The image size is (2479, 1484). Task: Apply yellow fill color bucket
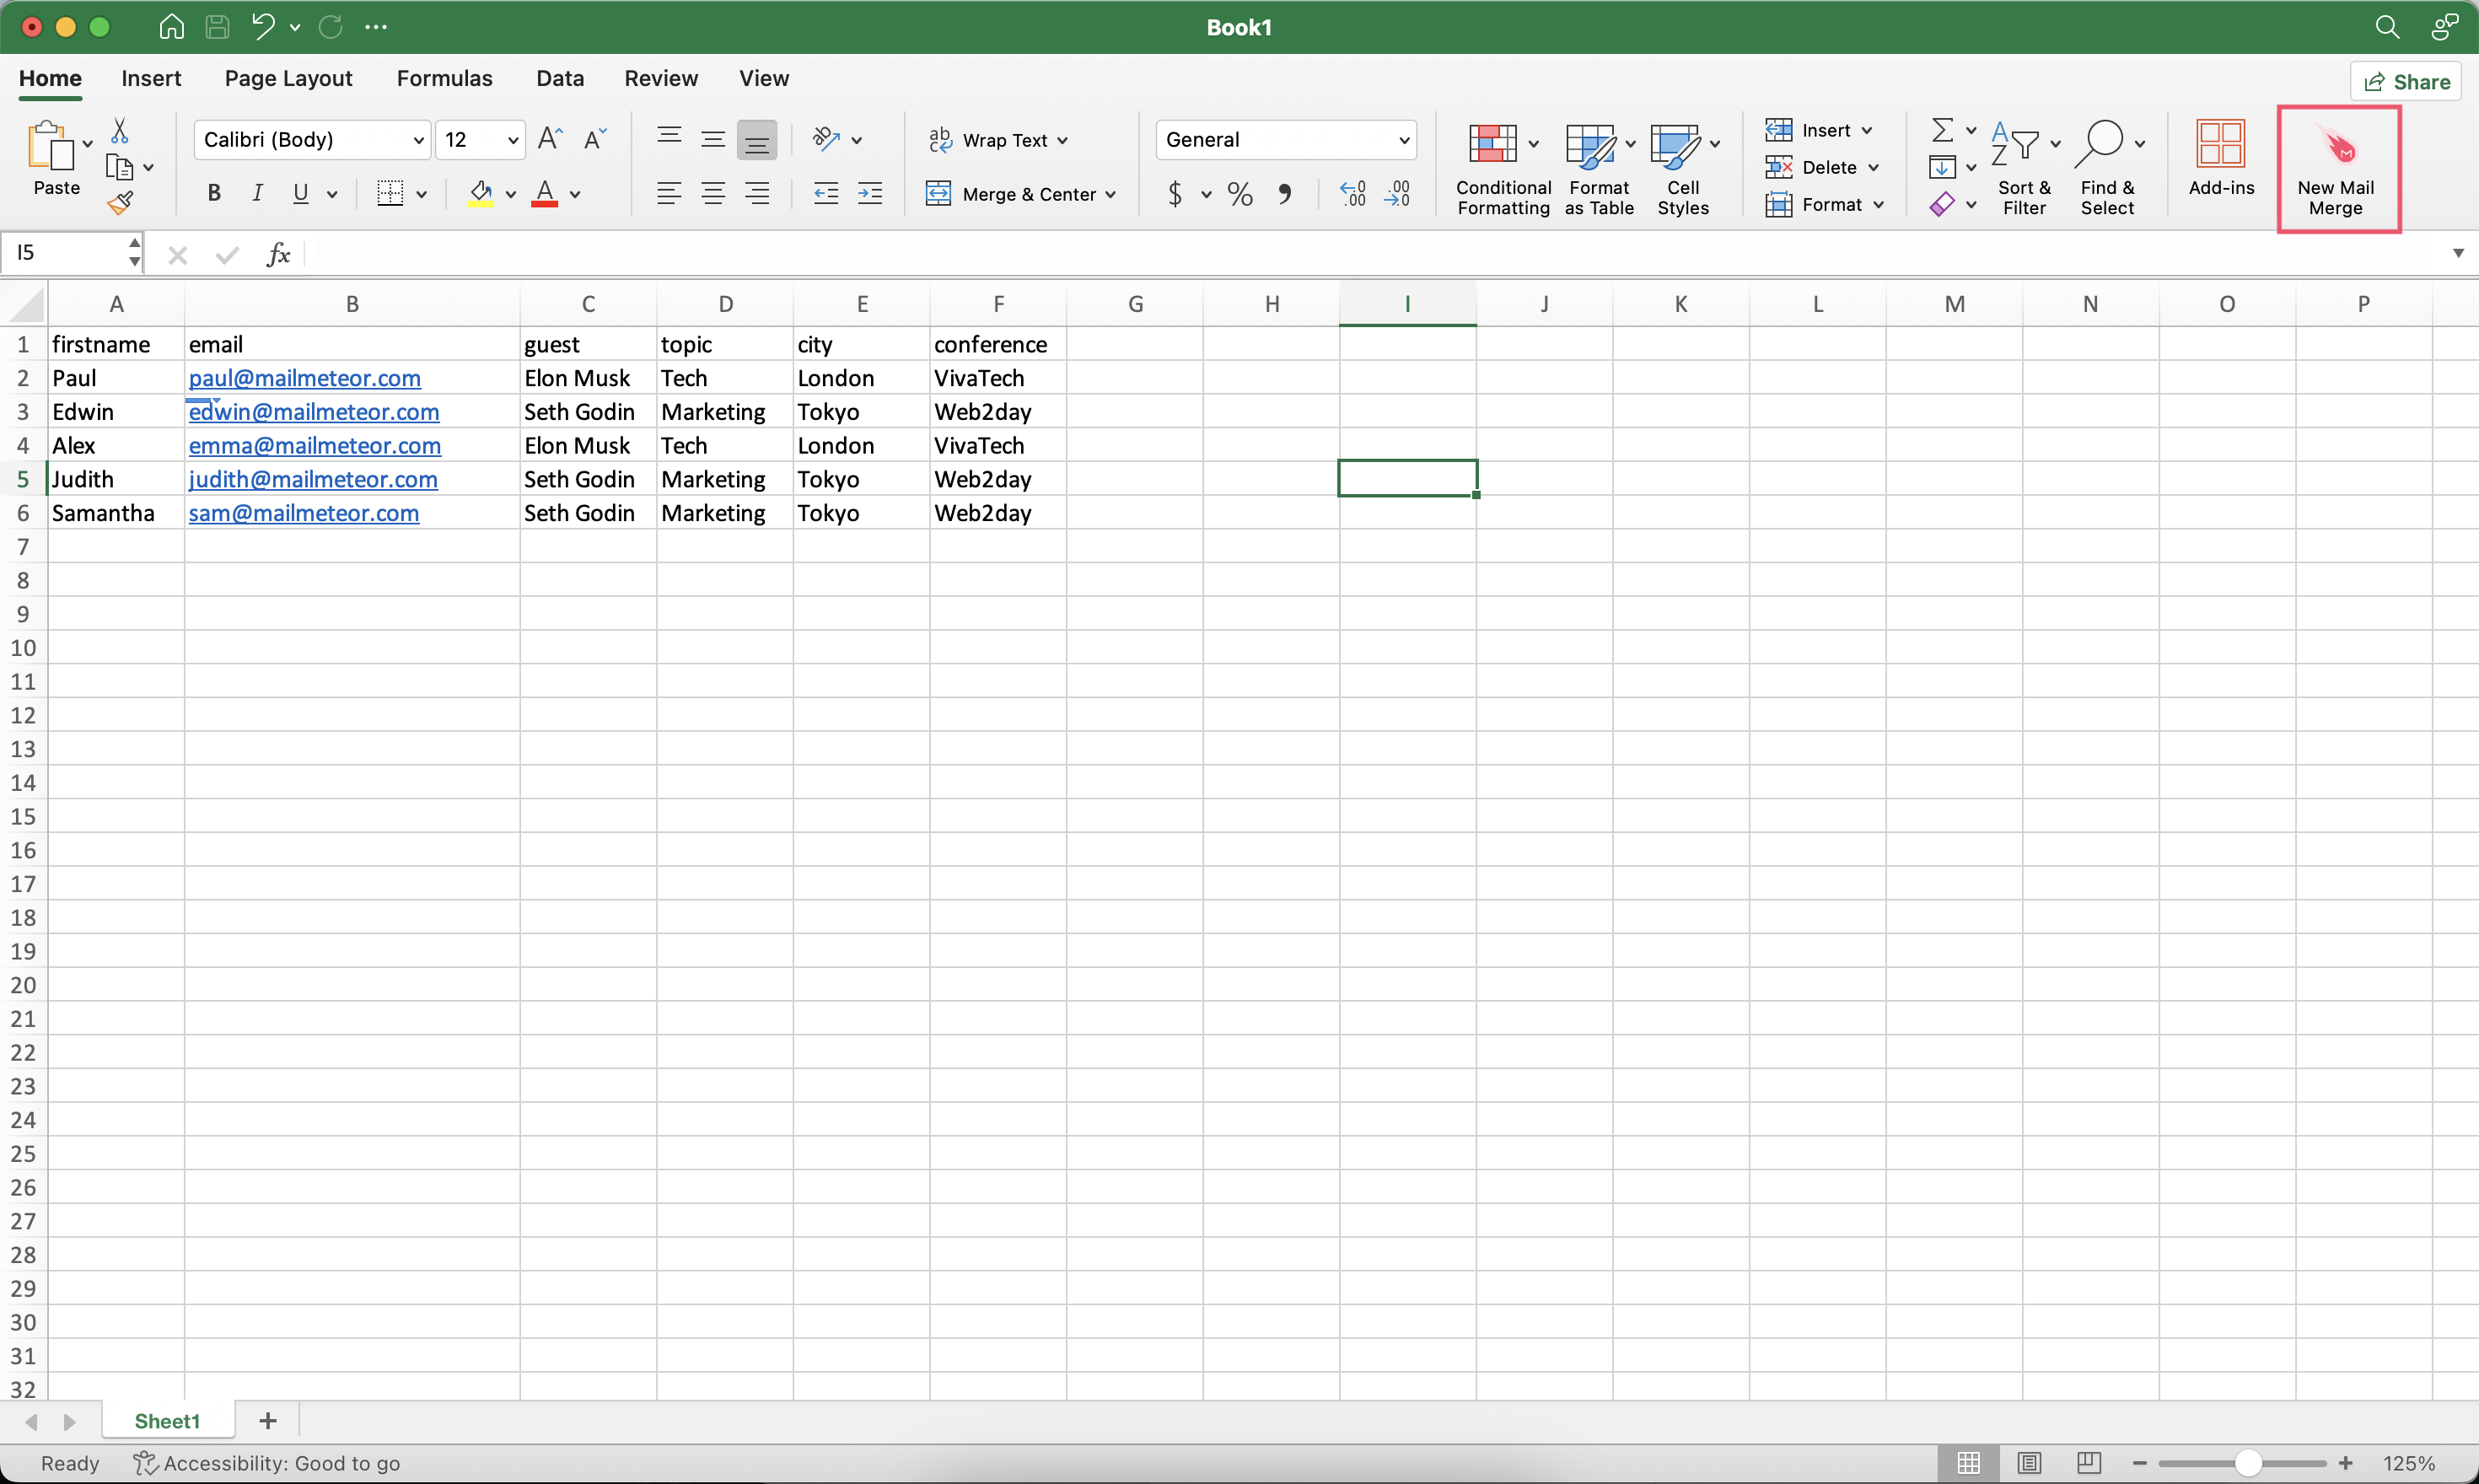(x=481, y=193)
